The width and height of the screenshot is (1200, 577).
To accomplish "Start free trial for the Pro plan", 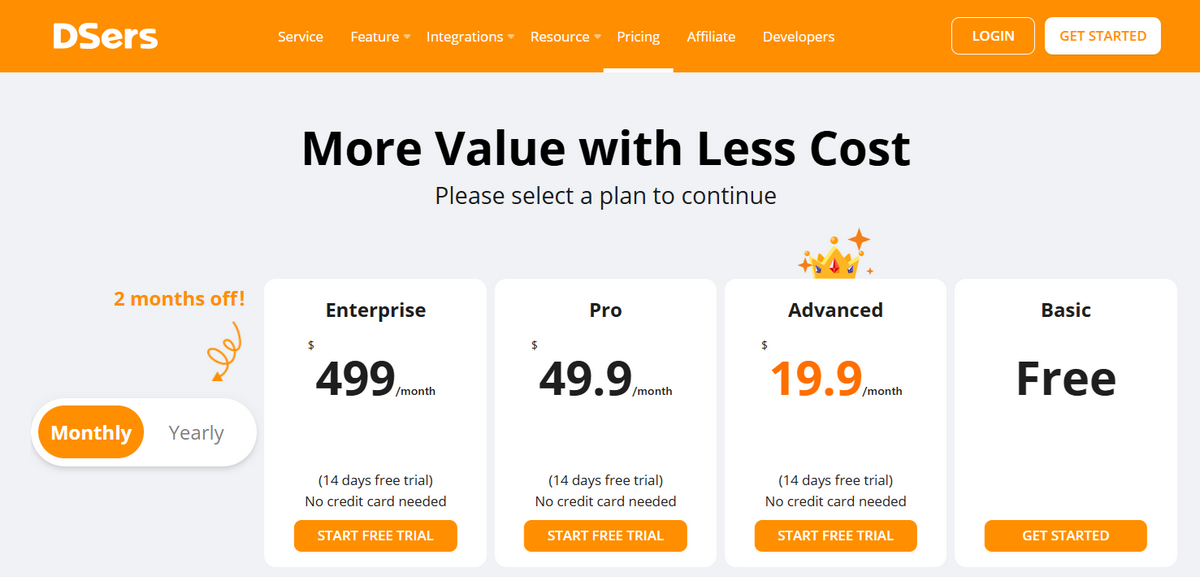I will [605, 535].
